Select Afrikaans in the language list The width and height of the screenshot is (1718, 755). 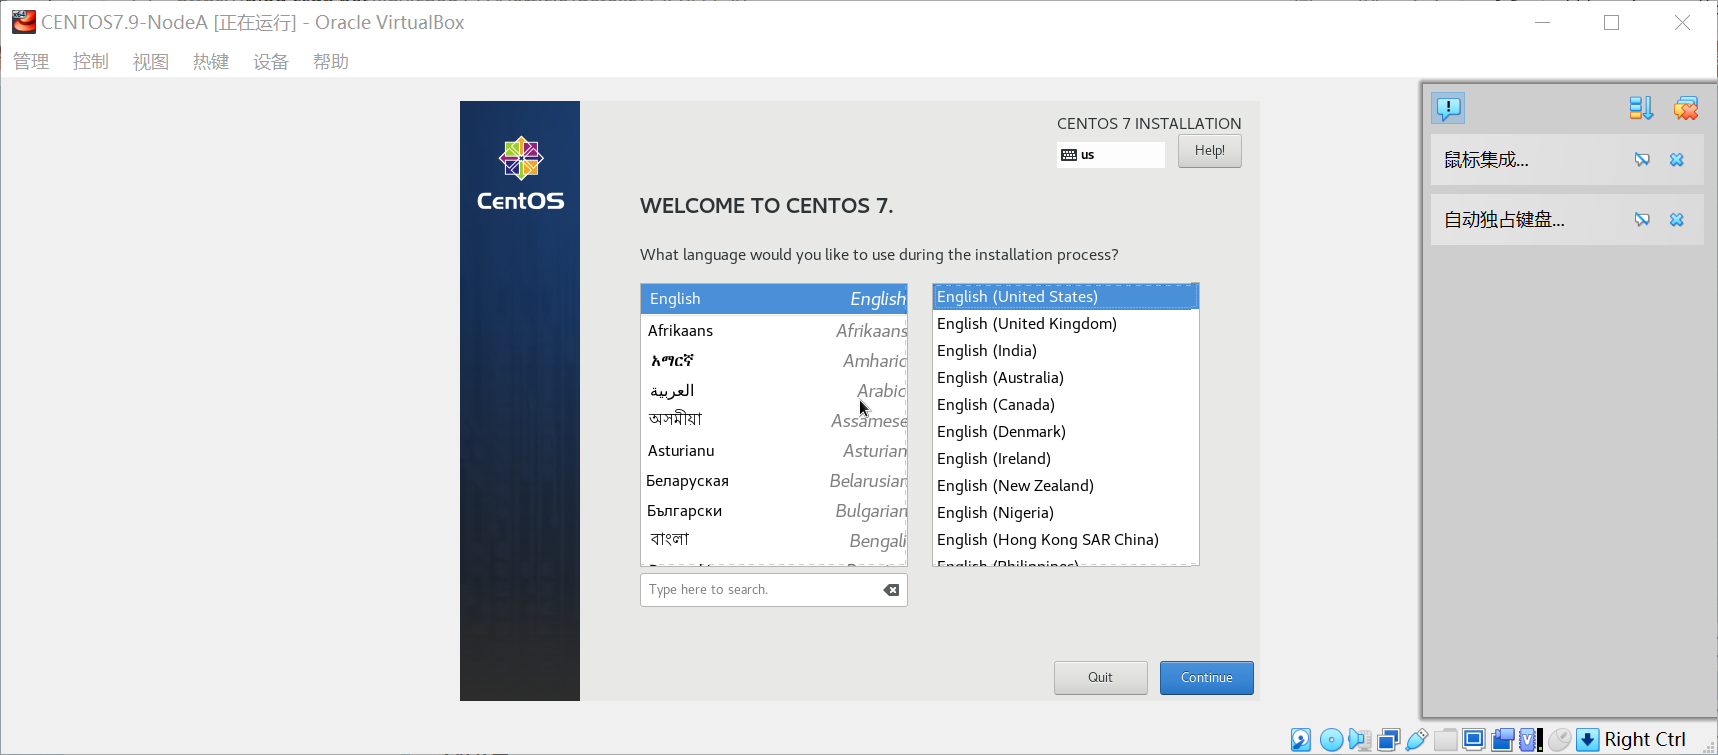click(774, 330)
